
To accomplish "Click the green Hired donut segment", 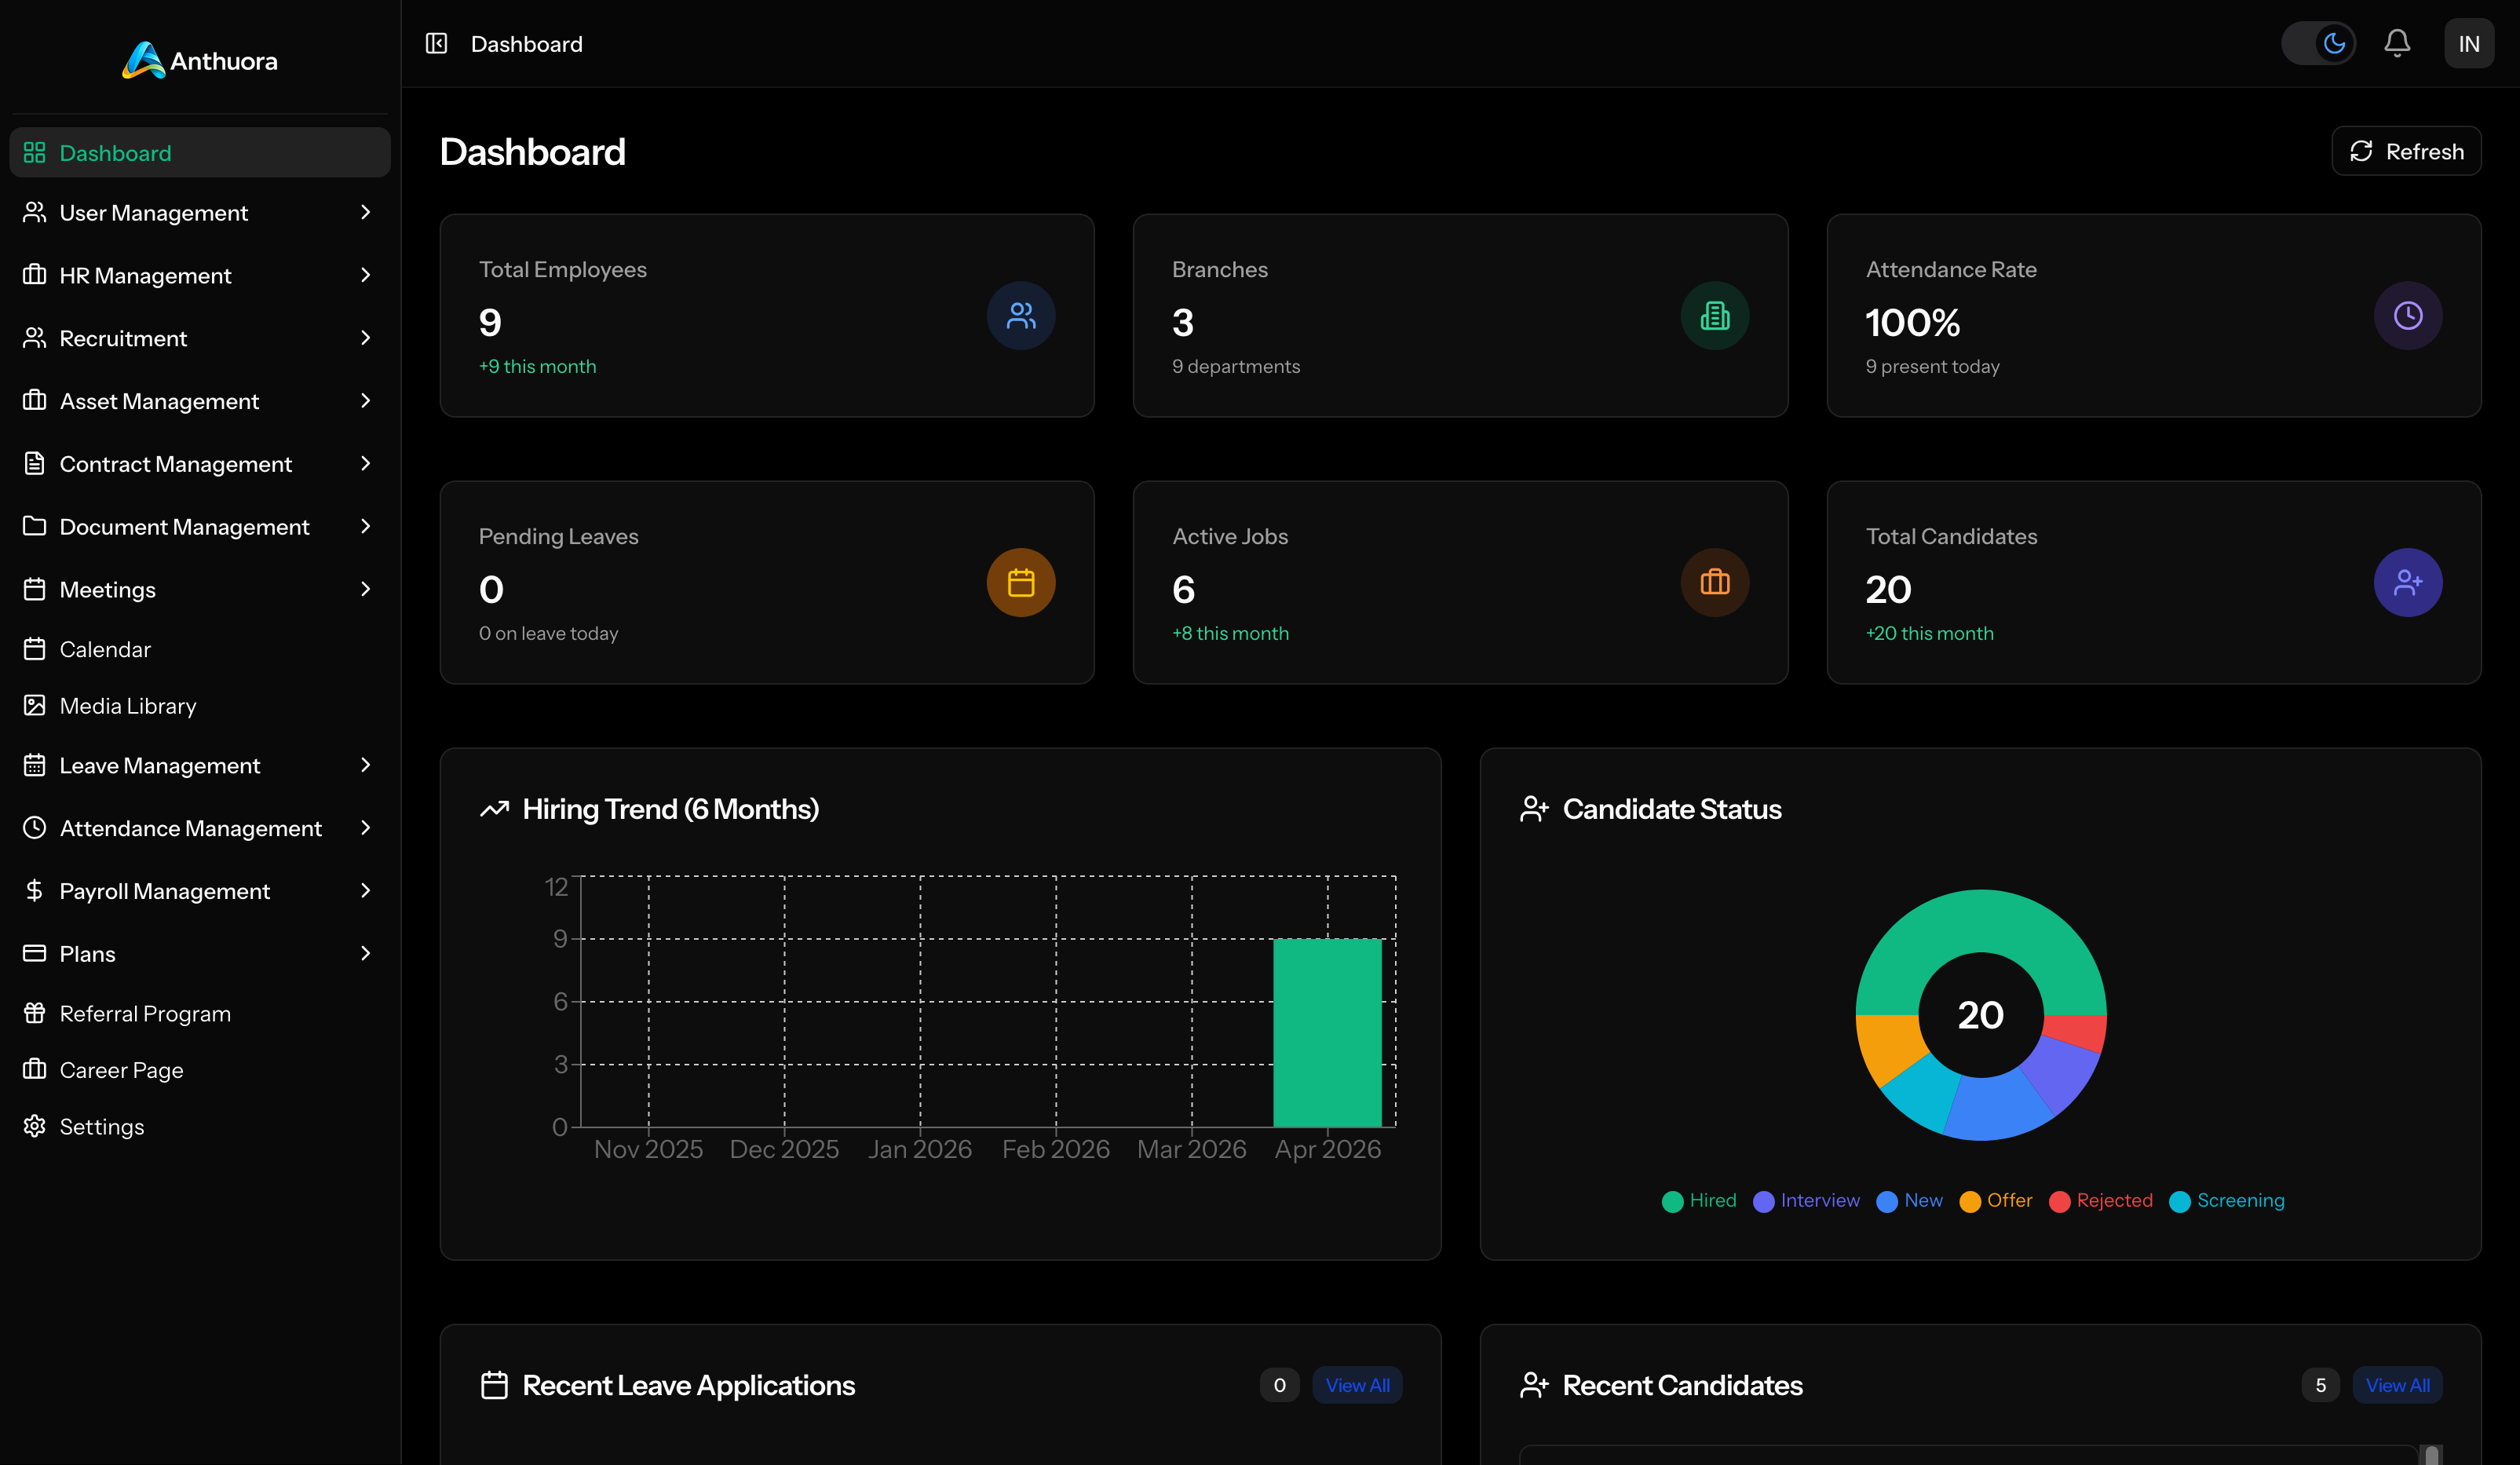I will pyautogui.click(x=1980, y=920).
